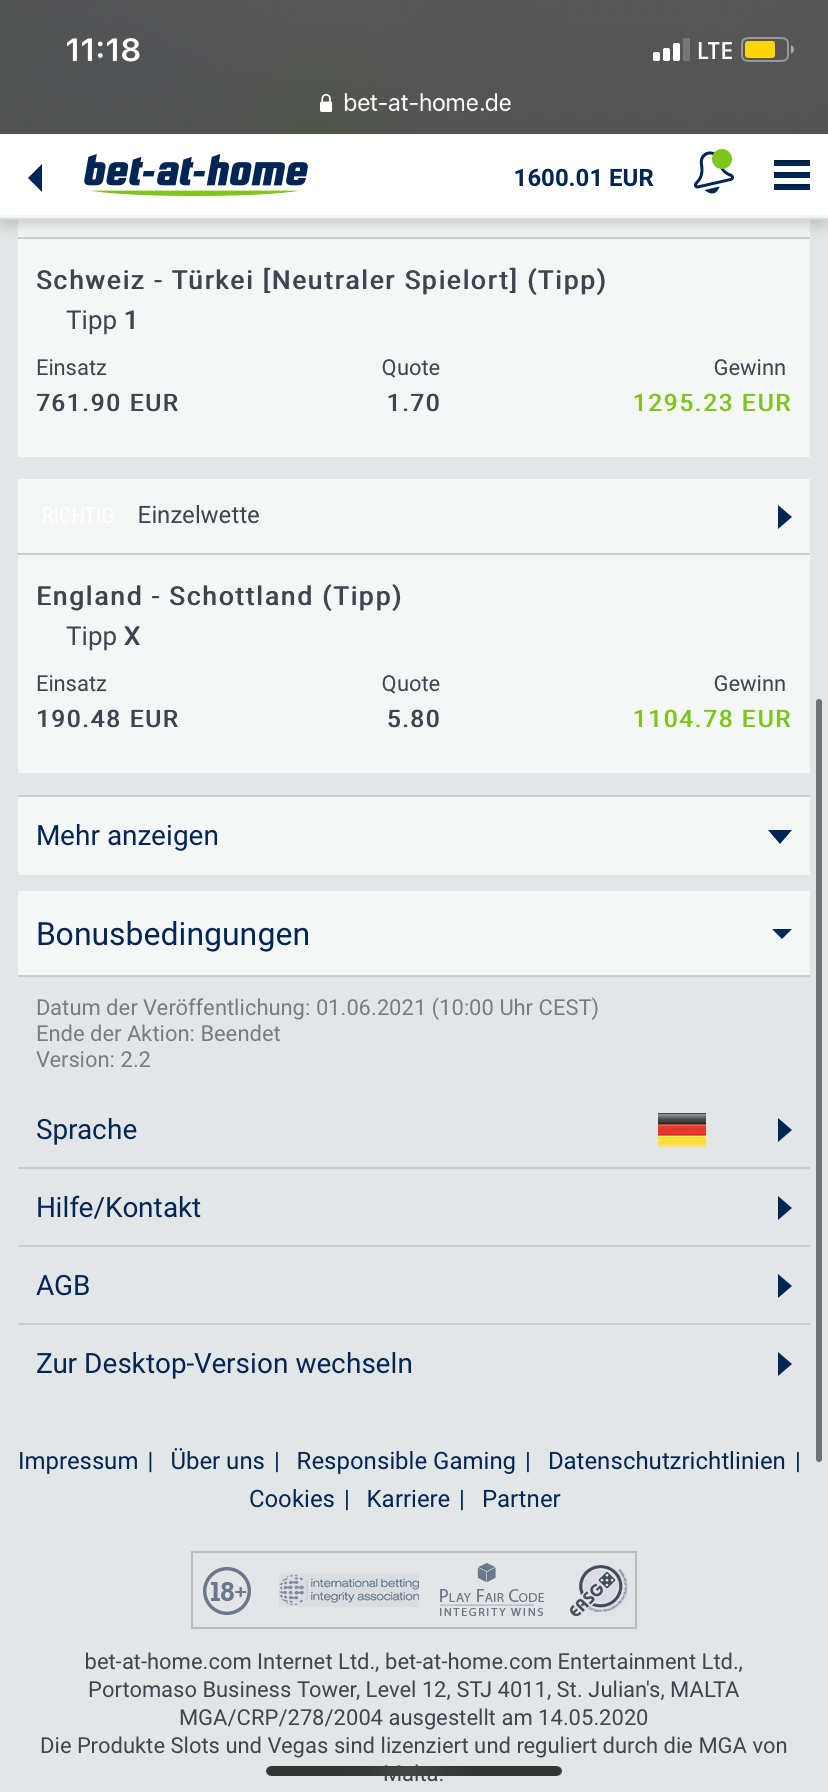Tap the 1600.01 EUR account balance

[583, 178]
